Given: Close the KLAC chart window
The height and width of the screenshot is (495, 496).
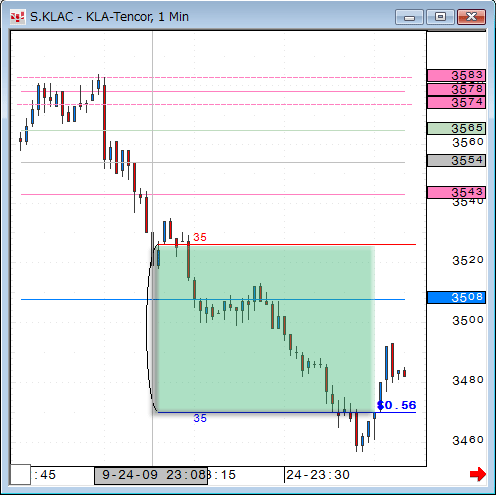Looking at the screenshot, I should tap(471, 17).
